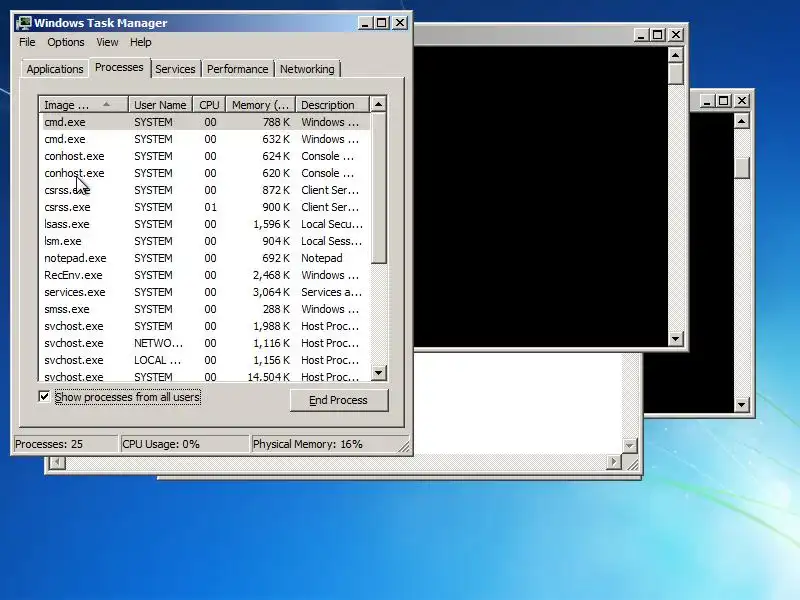Maximize the rear command prompt window
Screen dimensions: 800x600
coord(723,101)
